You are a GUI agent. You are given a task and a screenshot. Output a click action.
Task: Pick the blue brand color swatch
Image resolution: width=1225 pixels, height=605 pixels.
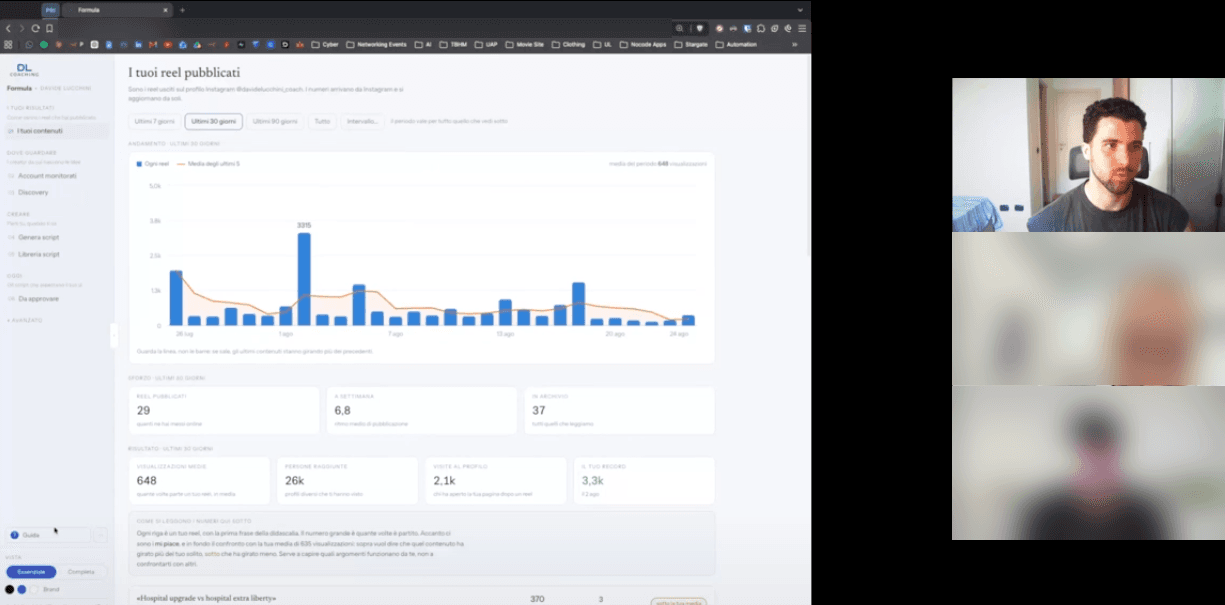point(22,589)
